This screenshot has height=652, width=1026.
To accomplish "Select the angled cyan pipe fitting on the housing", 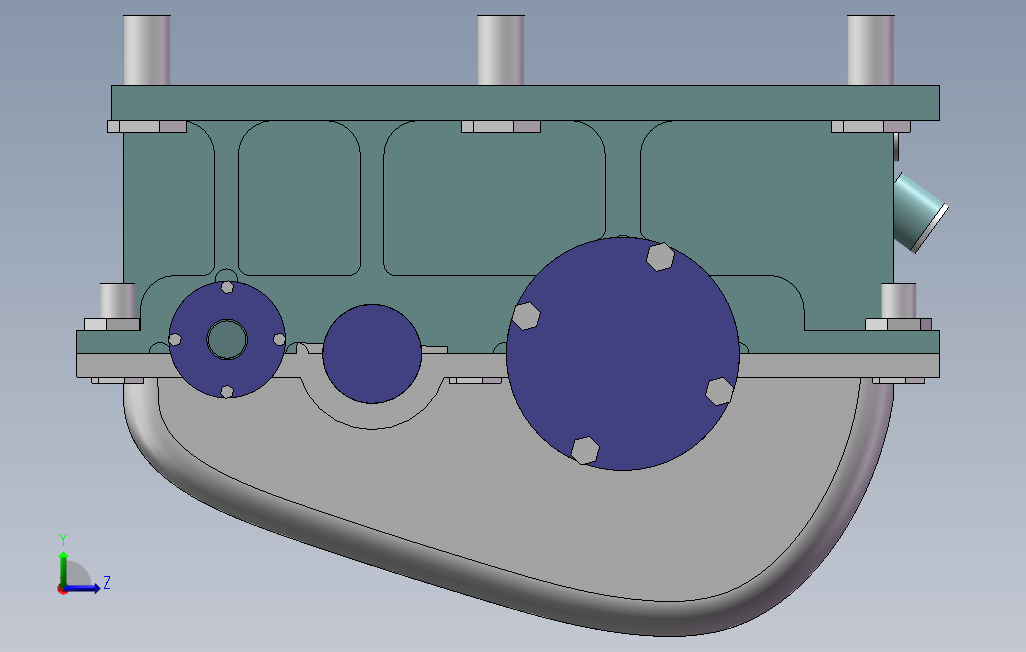I will coord(919,211).
